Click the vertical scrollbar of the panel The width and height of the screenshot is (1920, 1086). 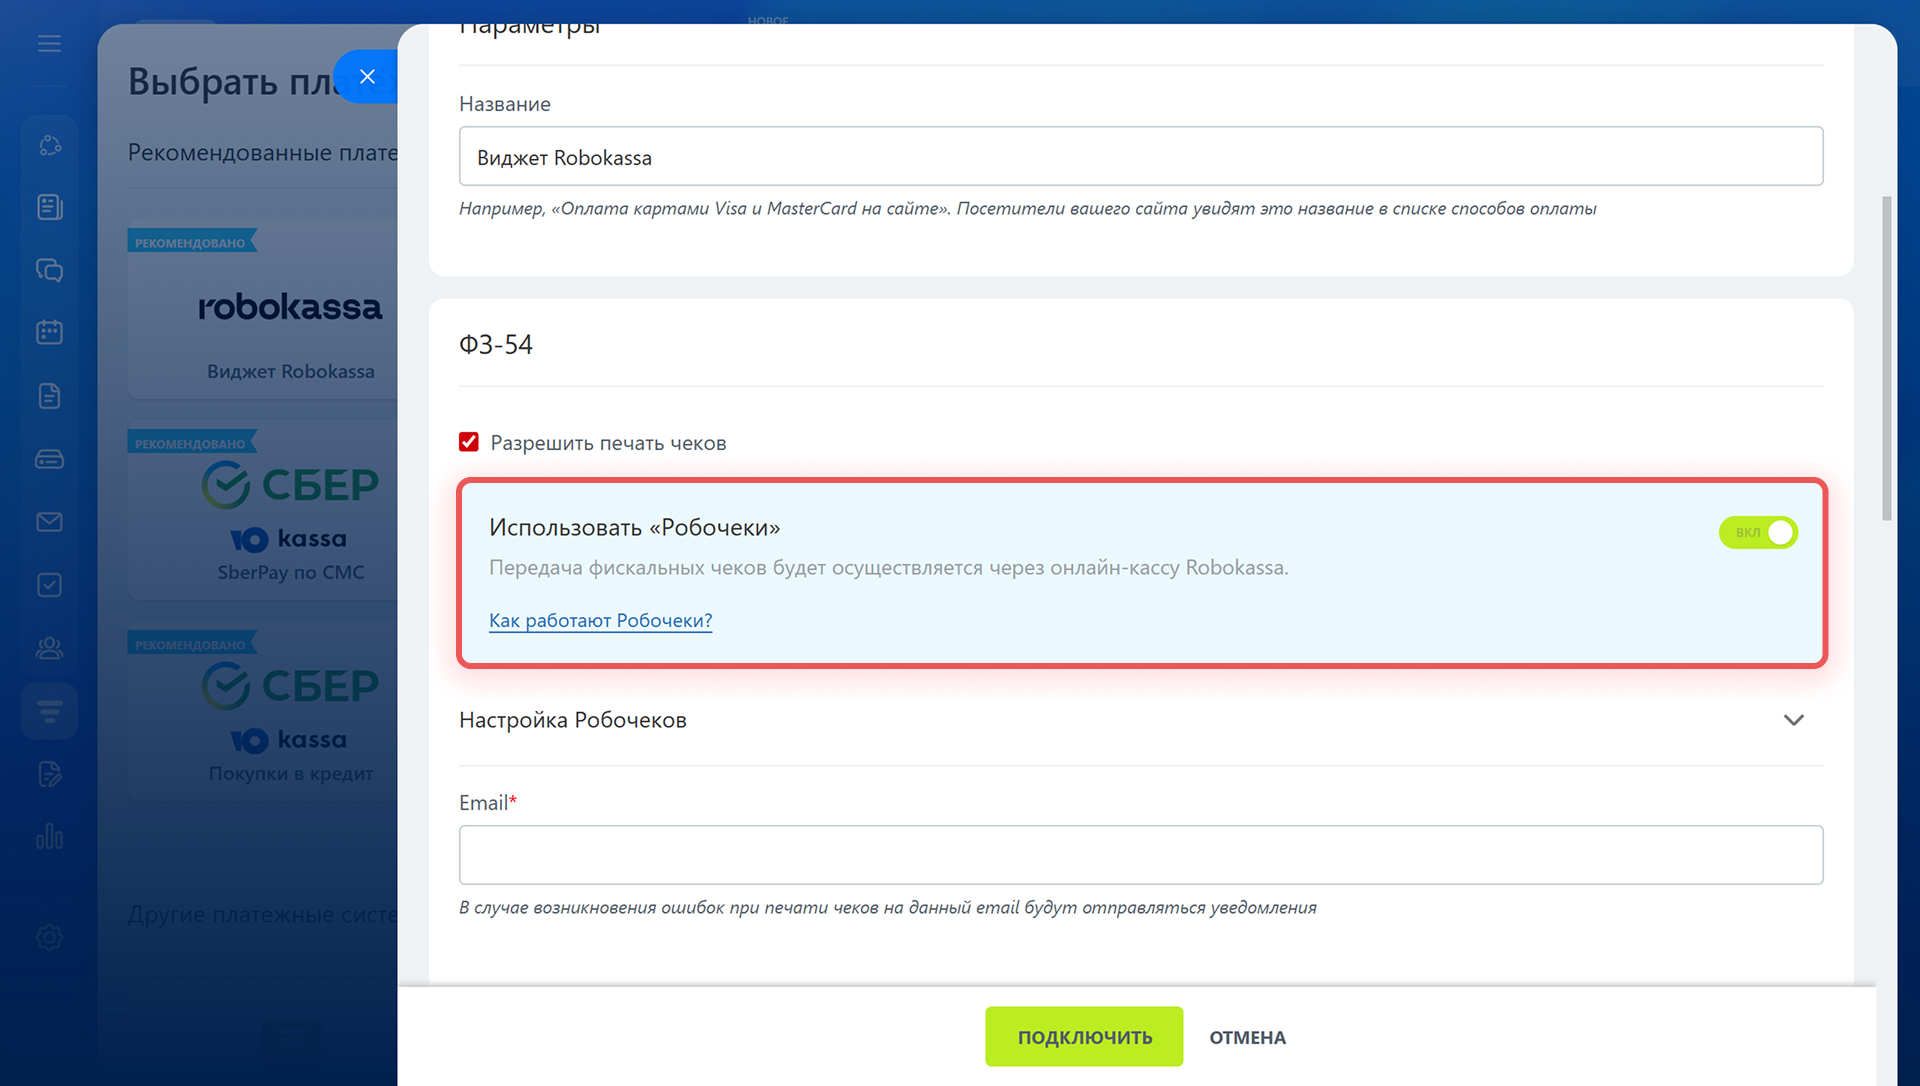coord(1886,358)
